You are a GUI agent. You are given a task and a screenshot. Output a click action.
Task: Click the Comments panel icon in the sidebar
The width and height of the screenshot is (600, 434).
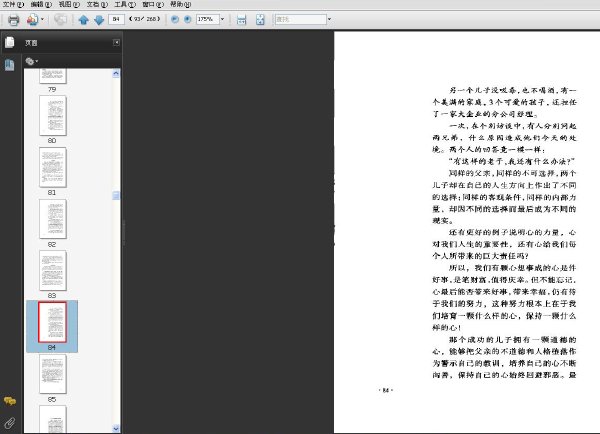point(10,401)
